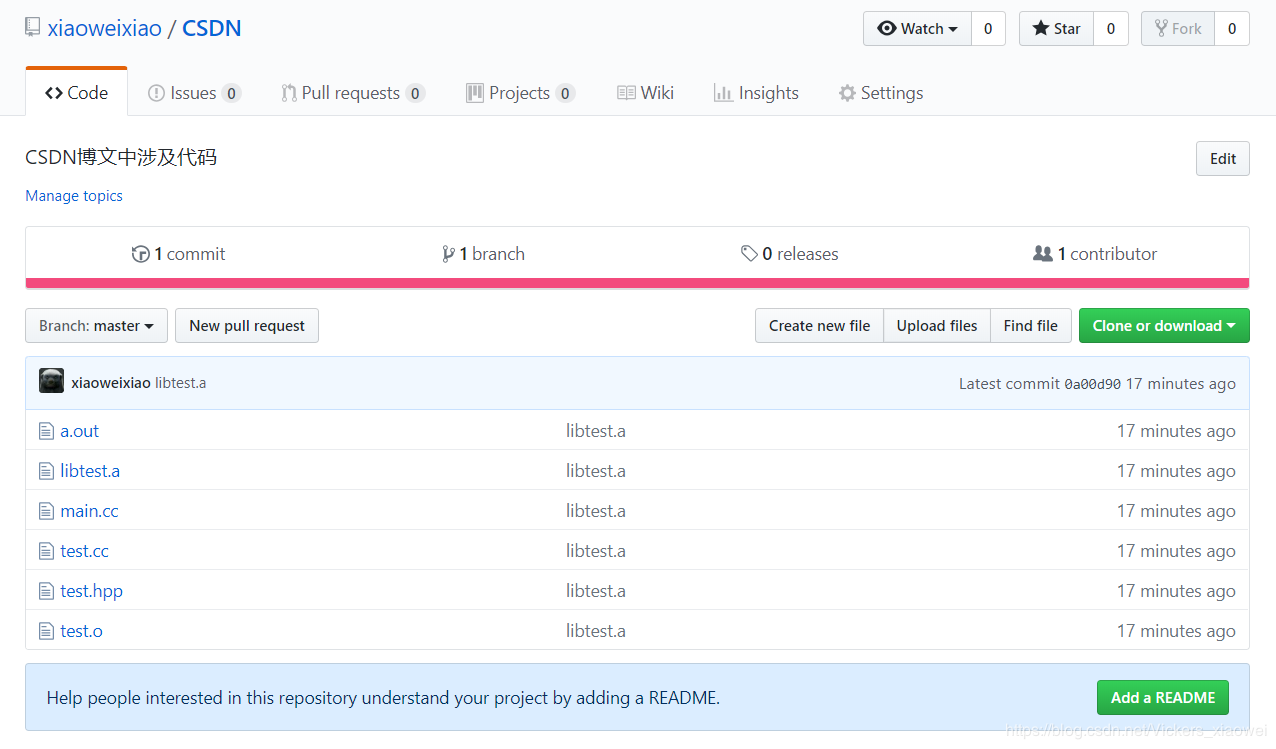Click the commit history clock icon
The width and height of the screenshot is (1276, 749).
[x=140, y=254]
